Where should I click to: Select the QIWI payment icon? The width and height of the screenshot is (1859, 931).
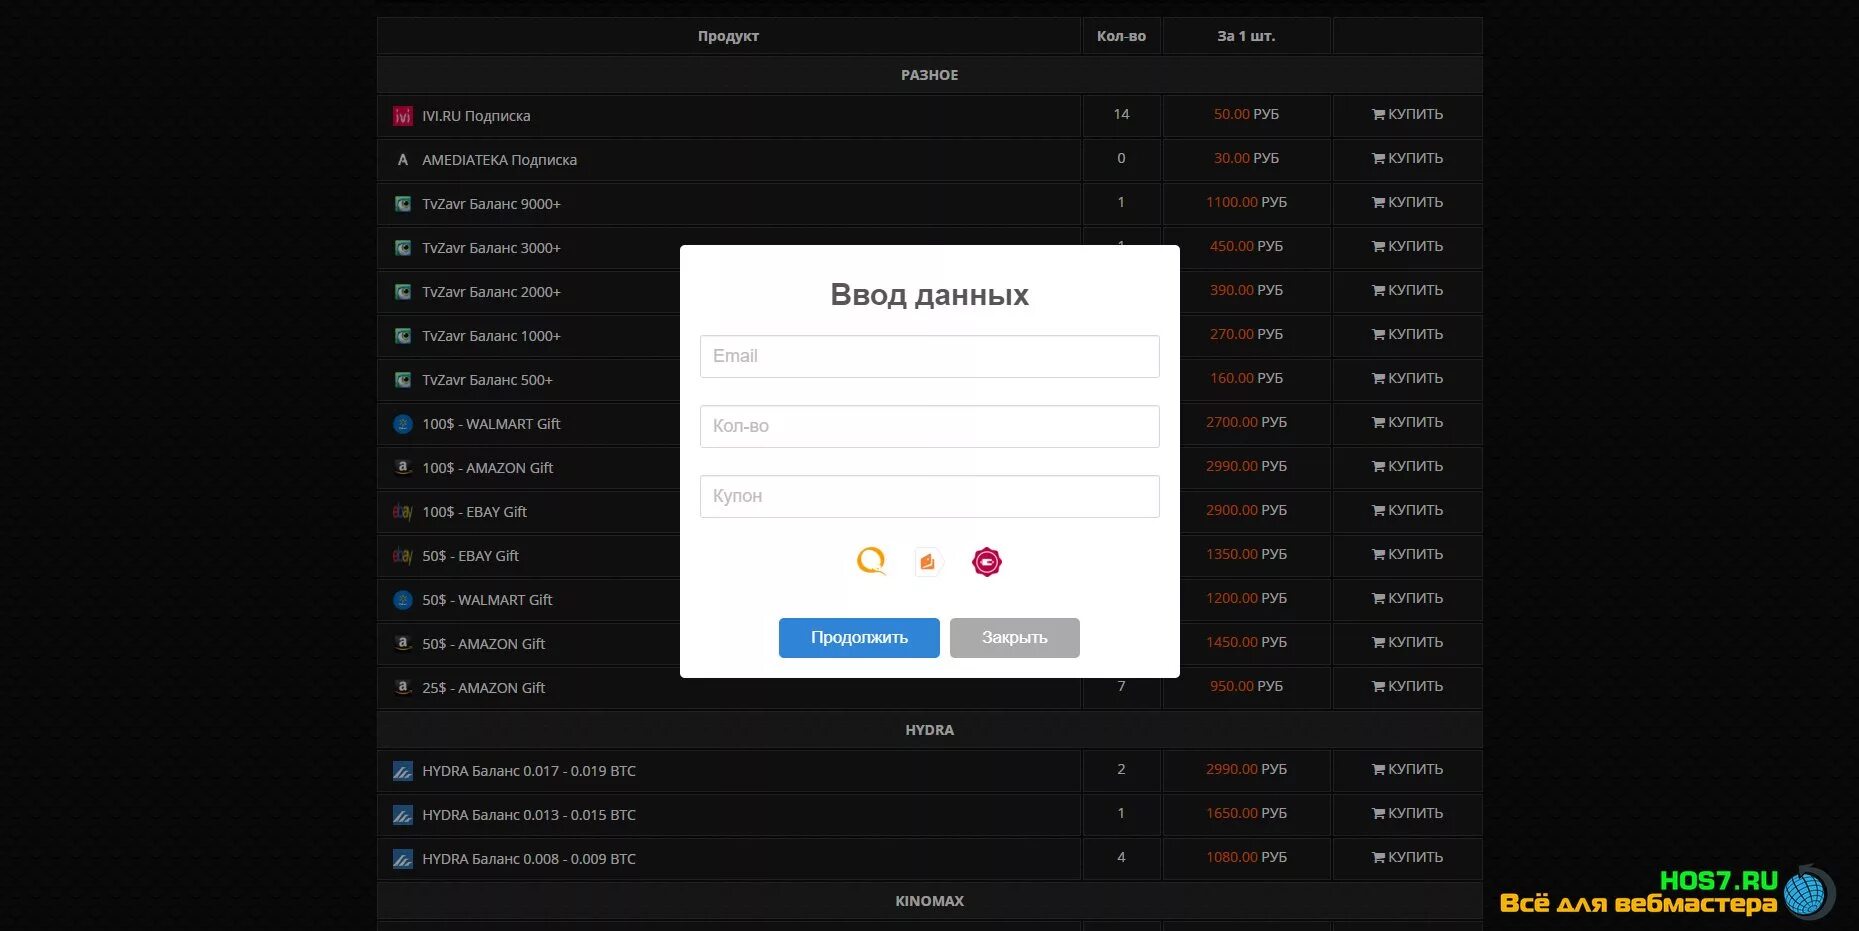click(x=871, y=561)
